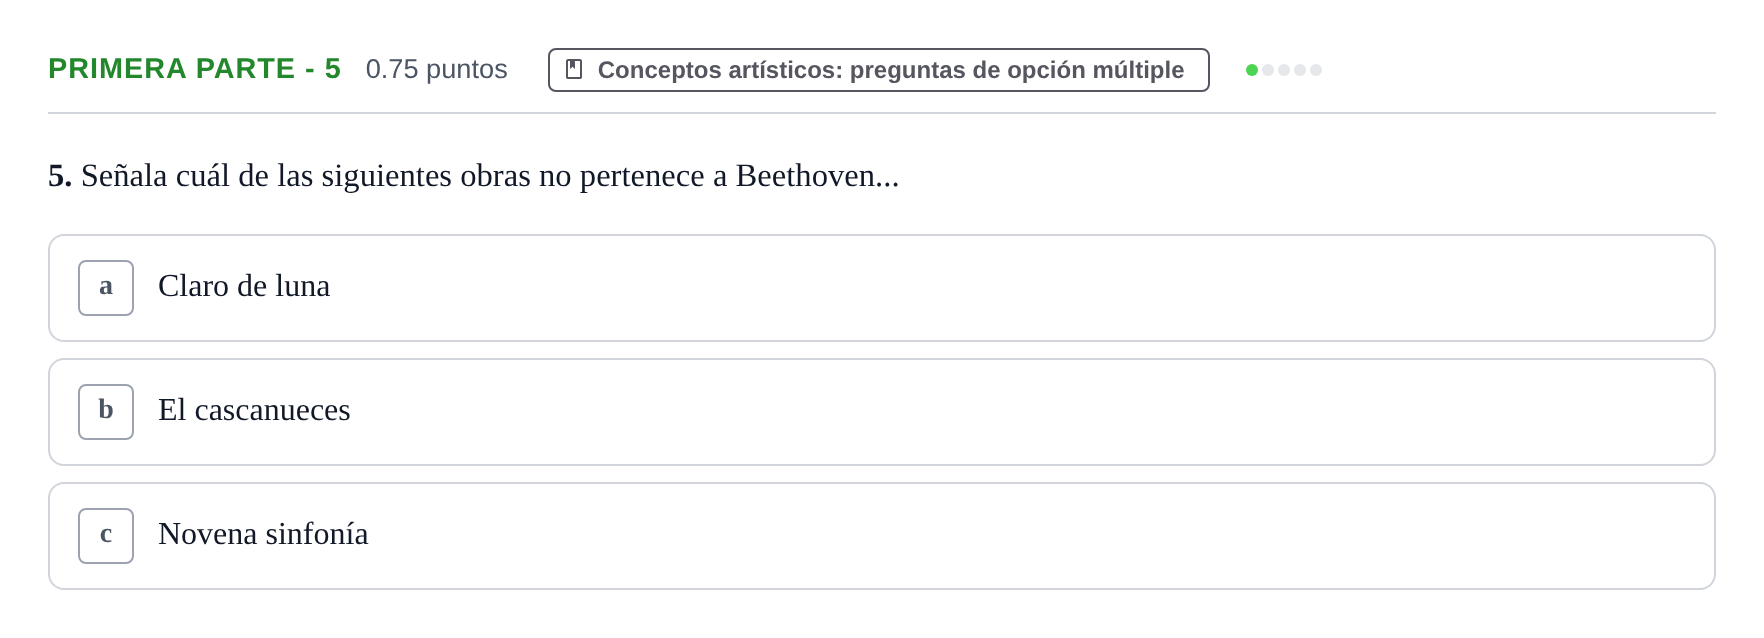1764x638 pixels.
Task: Click the 'PRIMERA PARTE - 5' heading
Action: click(x=195, y=68)
